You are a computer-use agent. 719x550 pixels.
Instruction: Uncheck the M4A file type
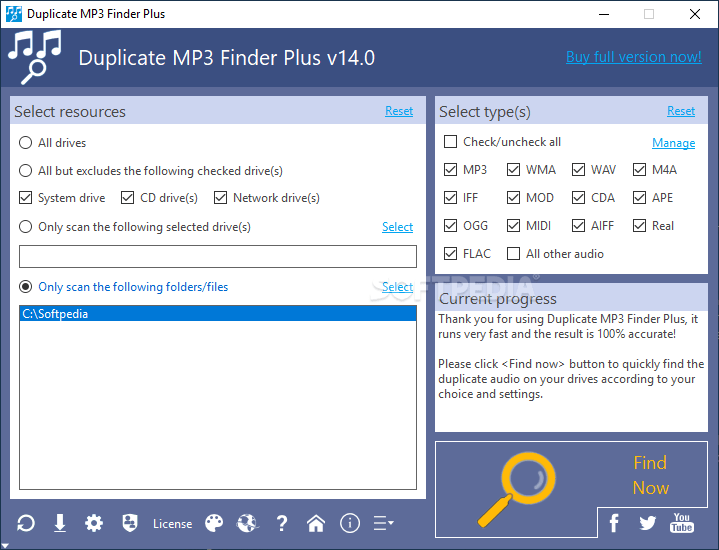(x=639, y=170)
